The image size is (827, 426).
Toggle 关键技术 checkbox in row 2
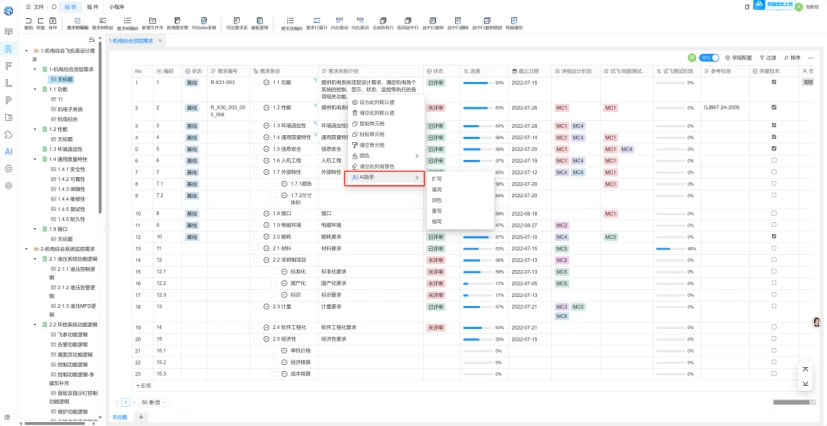[774, 107]
